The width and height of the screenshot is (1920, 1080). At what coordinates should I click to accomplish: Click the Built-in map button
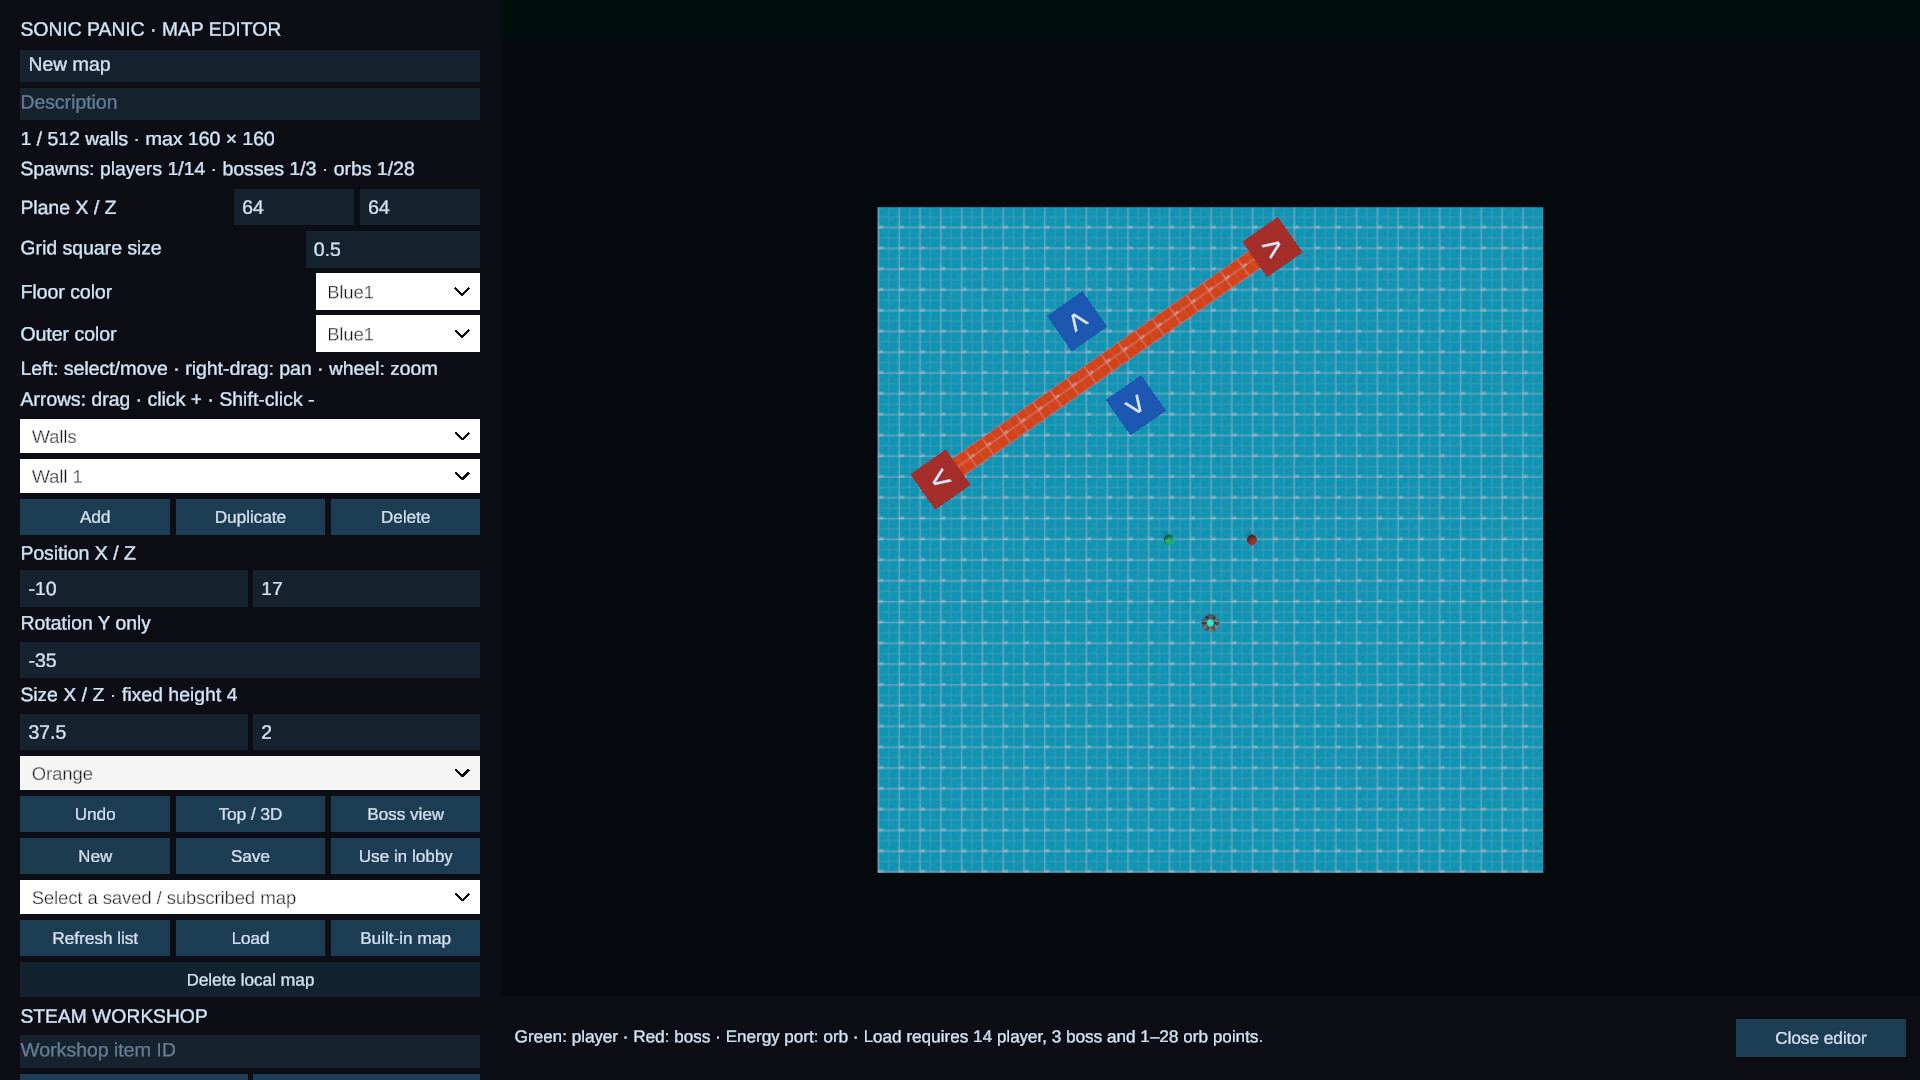(405, 938)
